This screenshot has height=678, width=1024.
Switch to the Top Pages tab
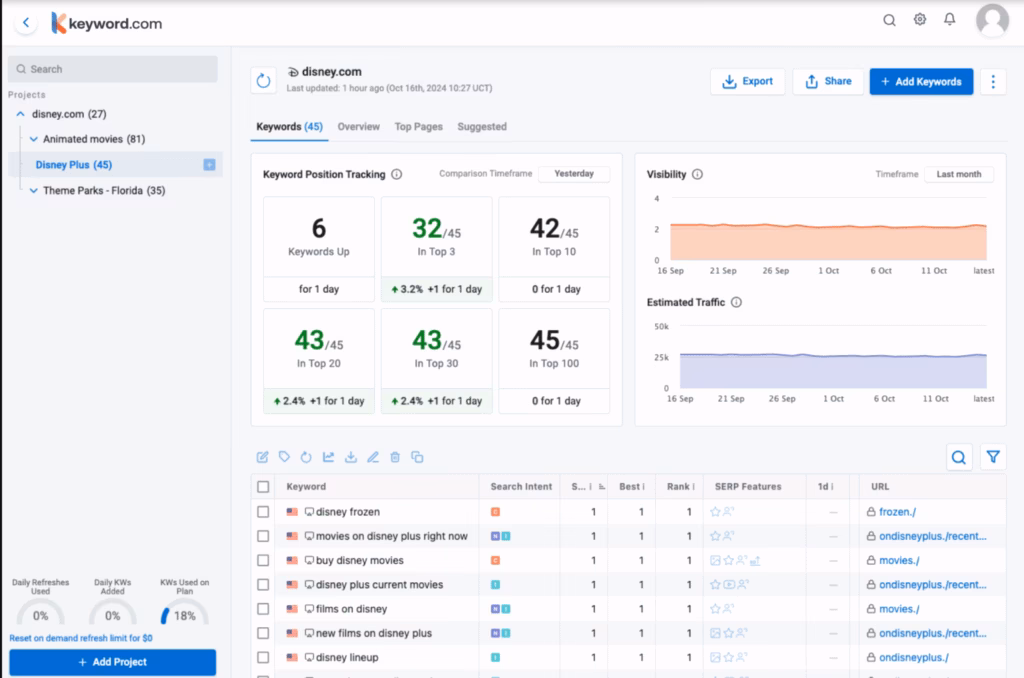418,127
